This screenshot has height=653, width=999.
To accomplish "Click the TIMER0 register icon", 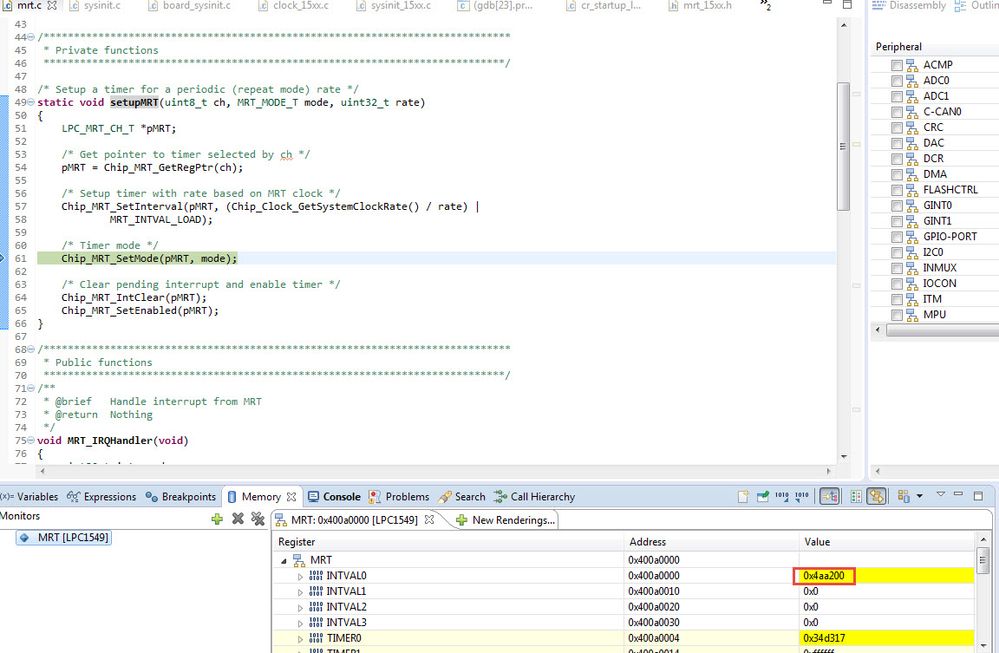I will tap(316, 638).
